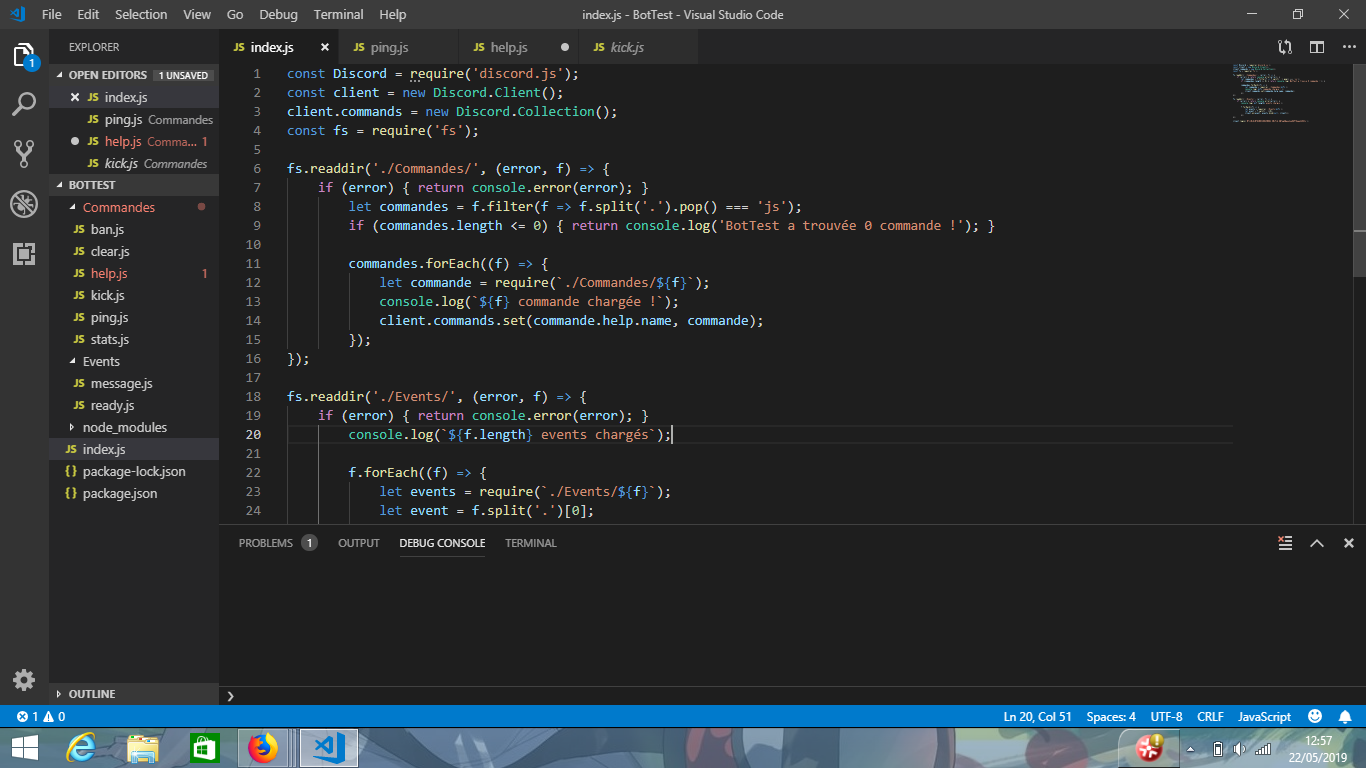
Task: Switch to the Problems panel tab
Action: tap(277, 543)
